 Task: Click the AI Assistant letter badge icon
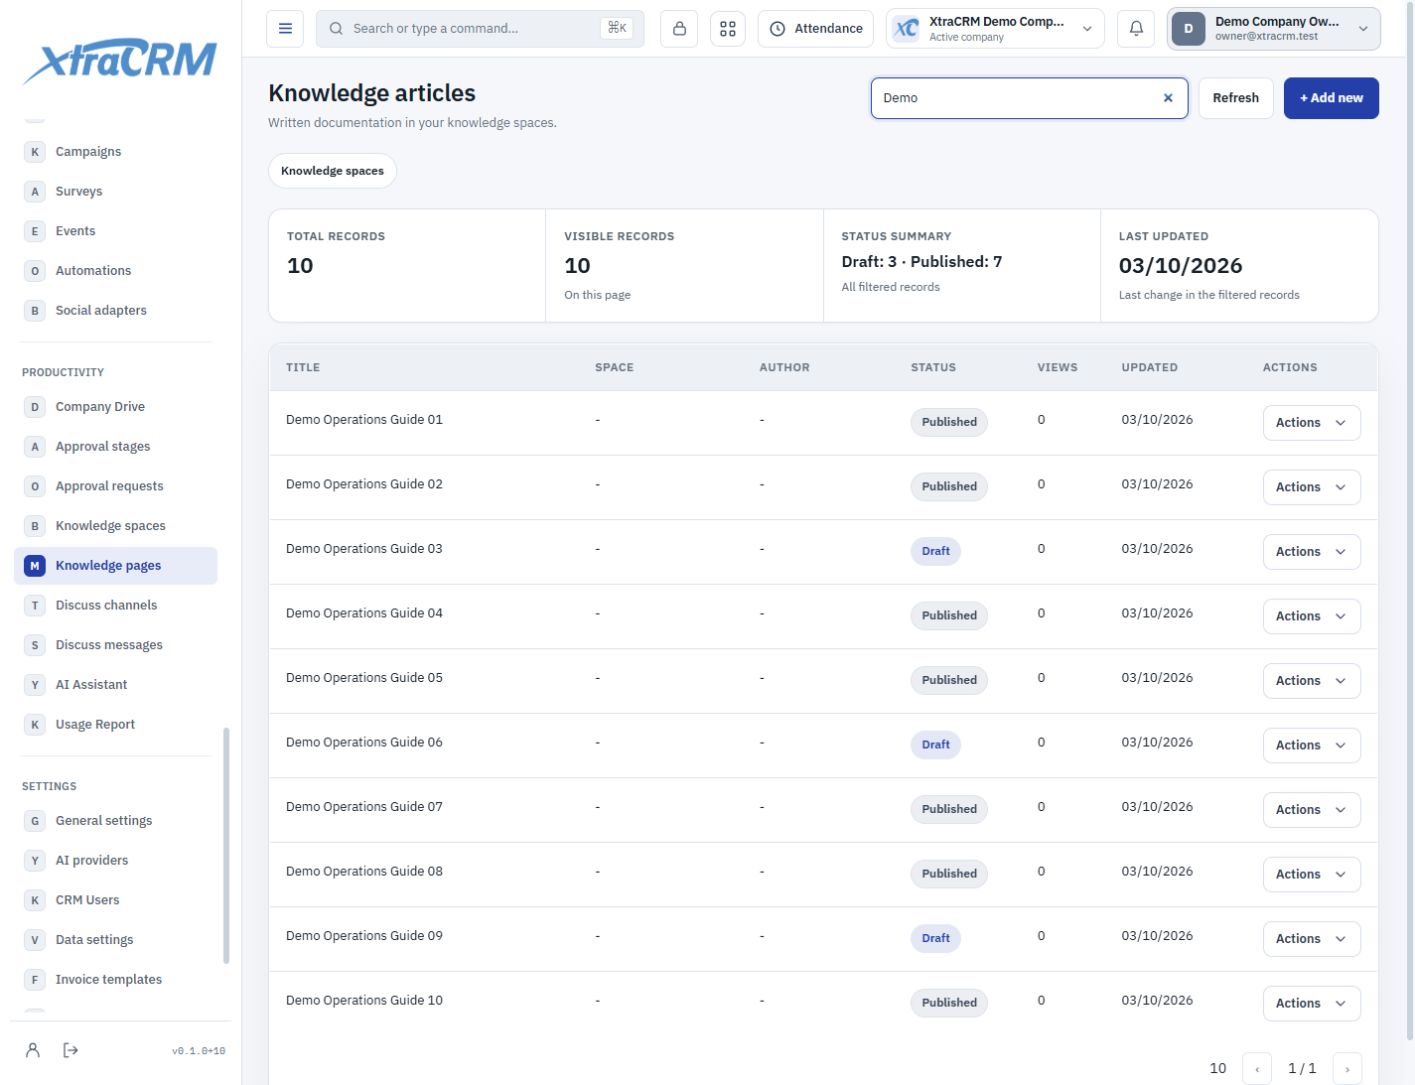[35, 685]
